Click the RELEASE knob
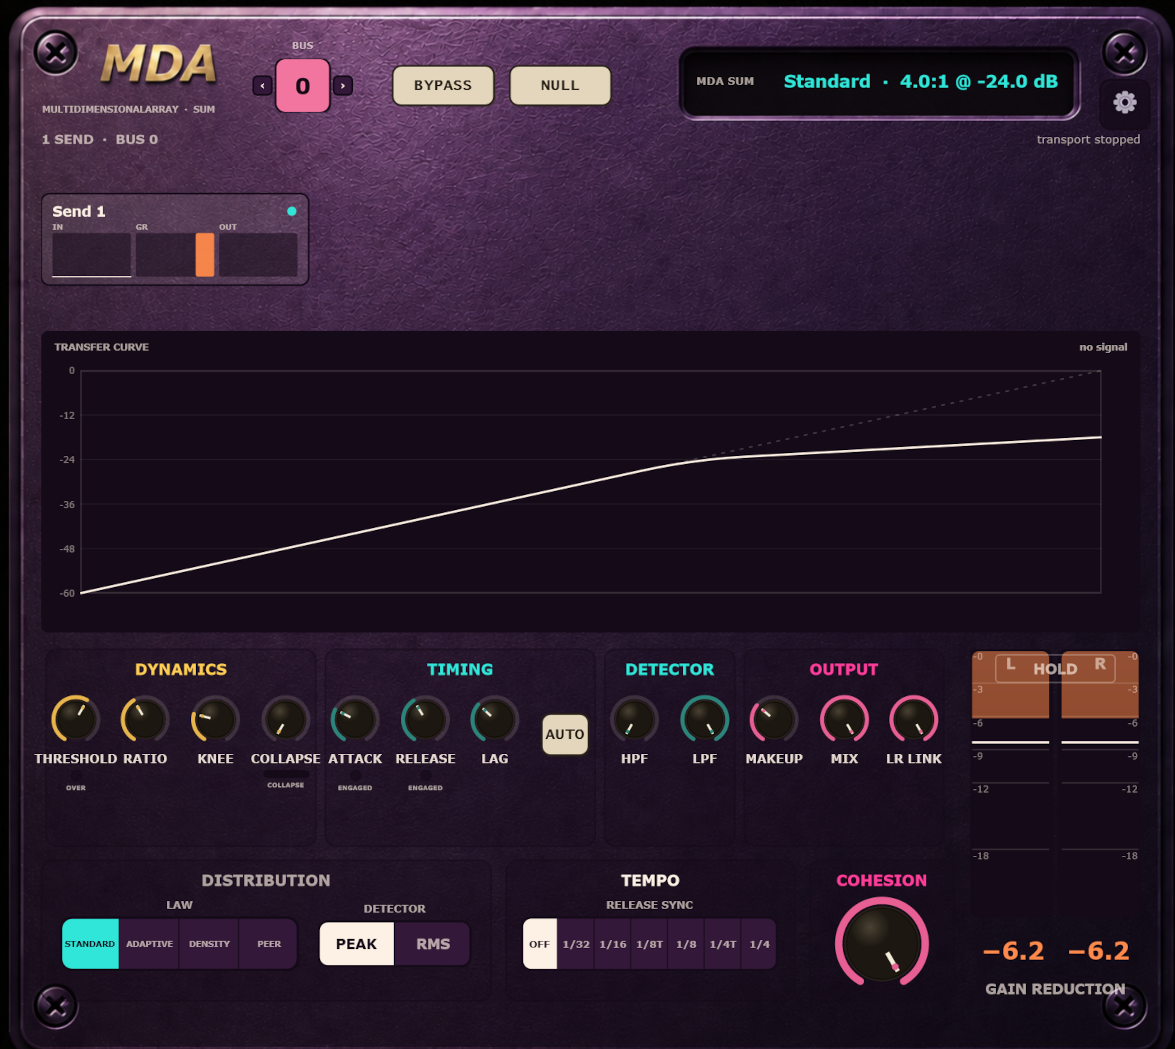1175x1049 pixels. (425, 719)
